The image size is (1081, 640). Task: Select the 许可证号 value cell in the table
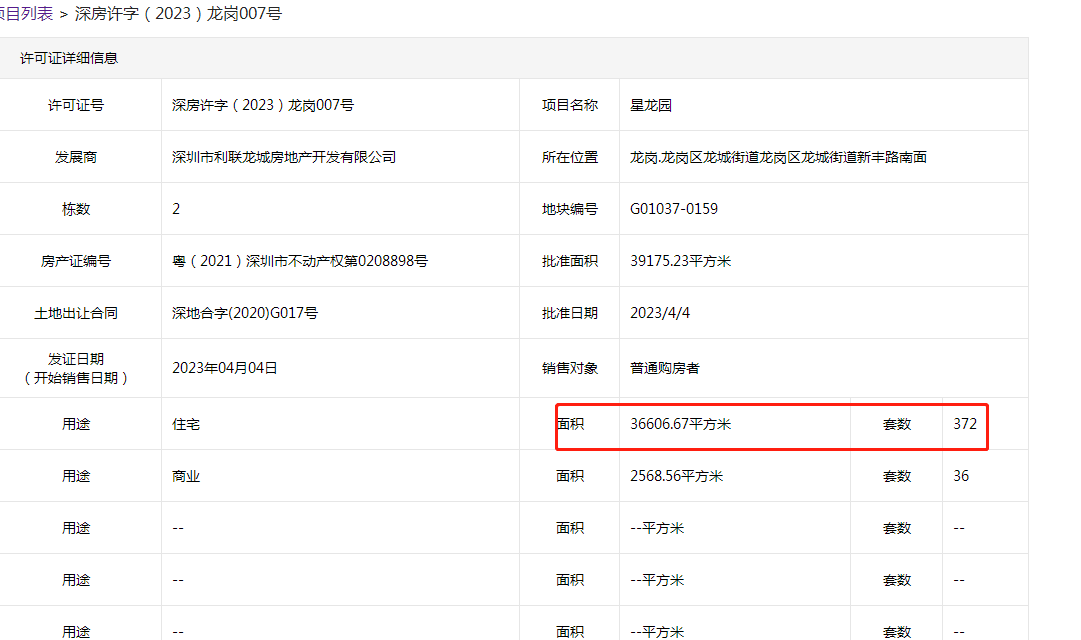click(x=262, y=105)
